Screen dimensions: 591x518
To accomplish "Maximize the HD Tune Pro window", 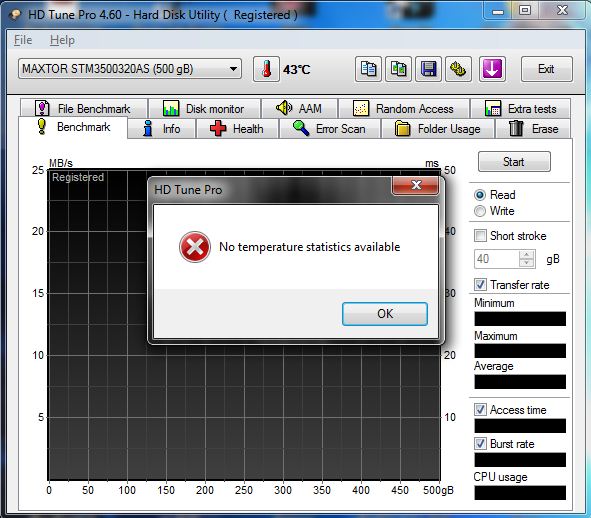I will click(x=525, y=11).
